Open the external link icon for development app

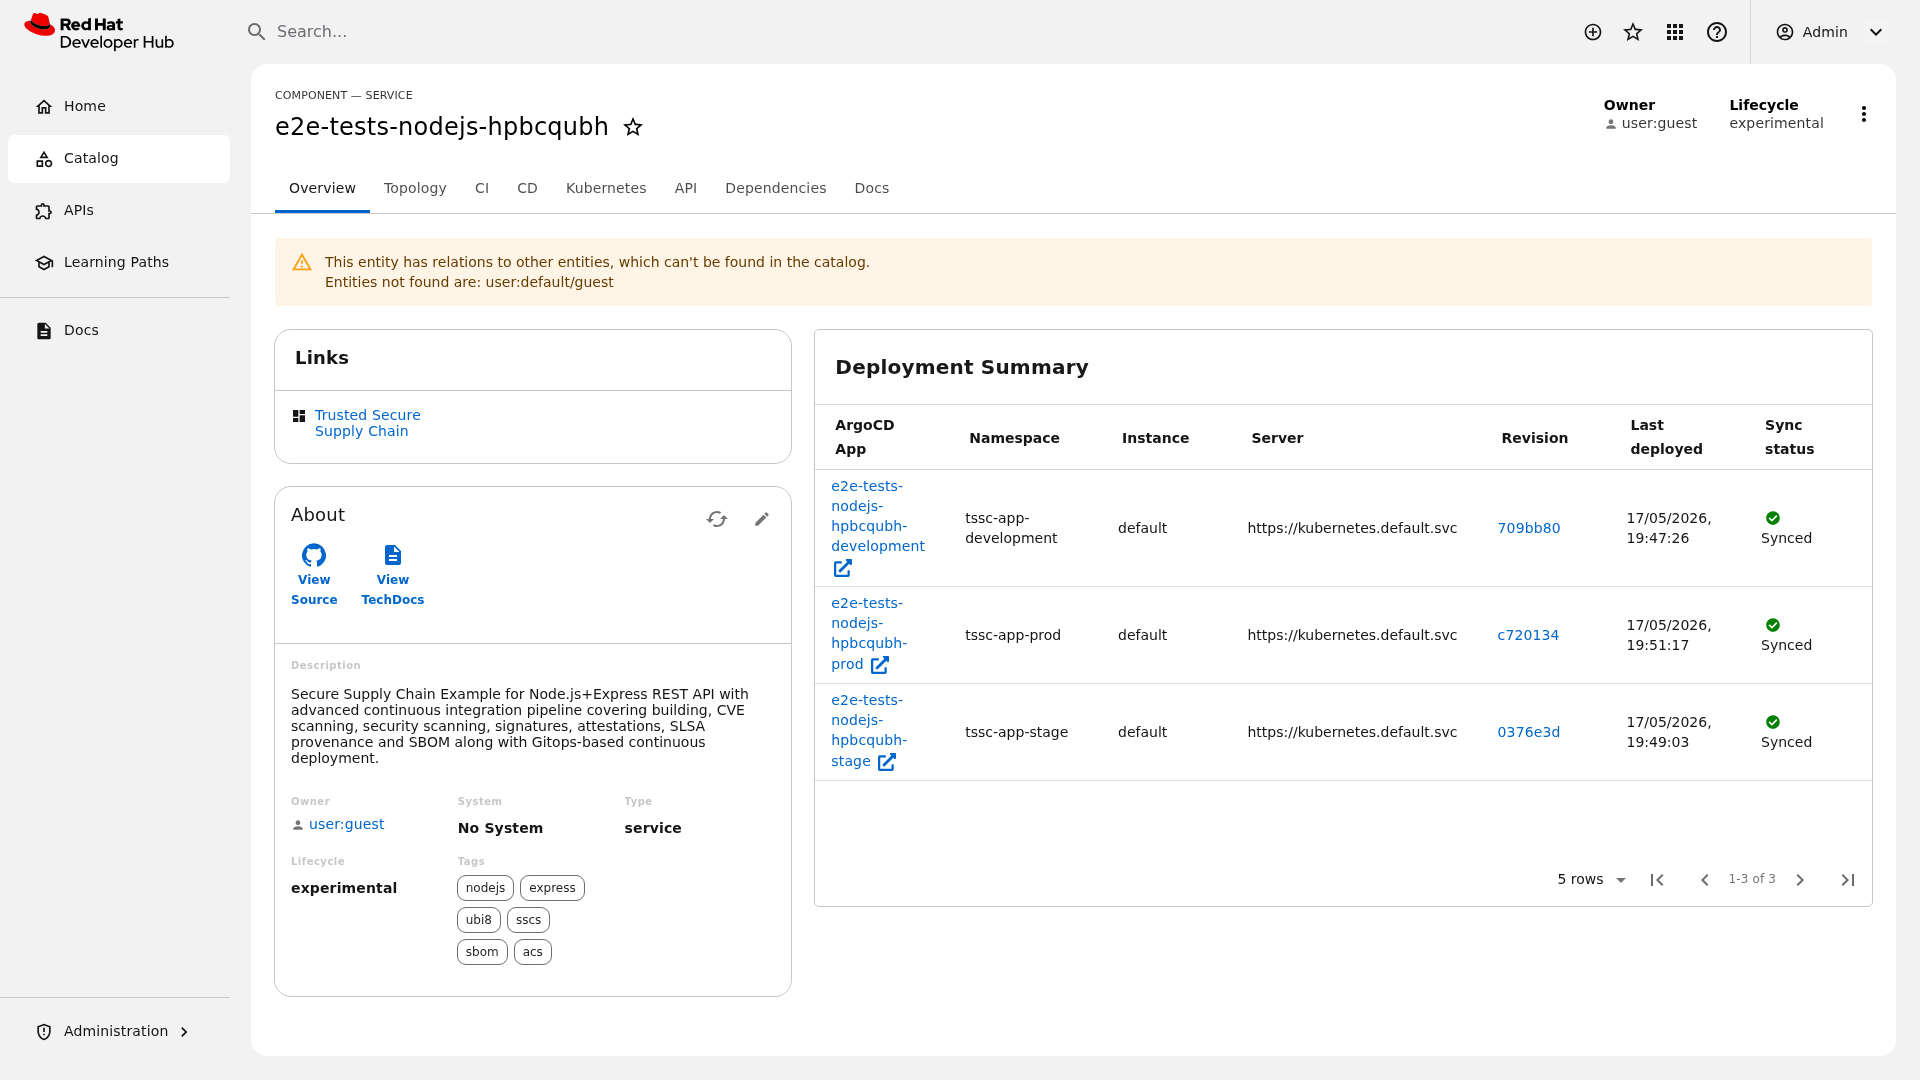tap(843, 568)
